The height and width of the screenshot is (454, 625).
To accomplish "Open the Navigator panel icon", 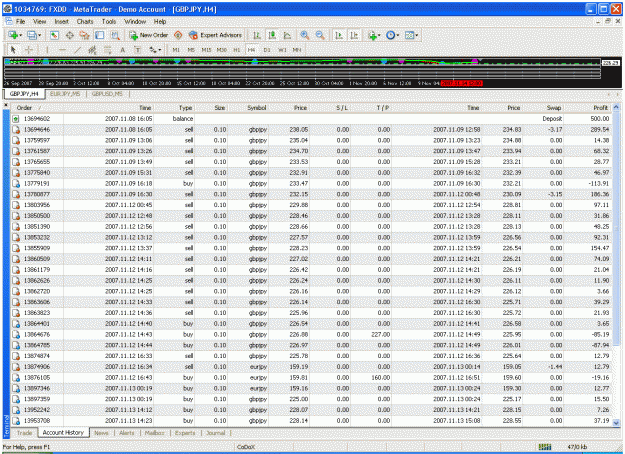I will click(85, 35).
